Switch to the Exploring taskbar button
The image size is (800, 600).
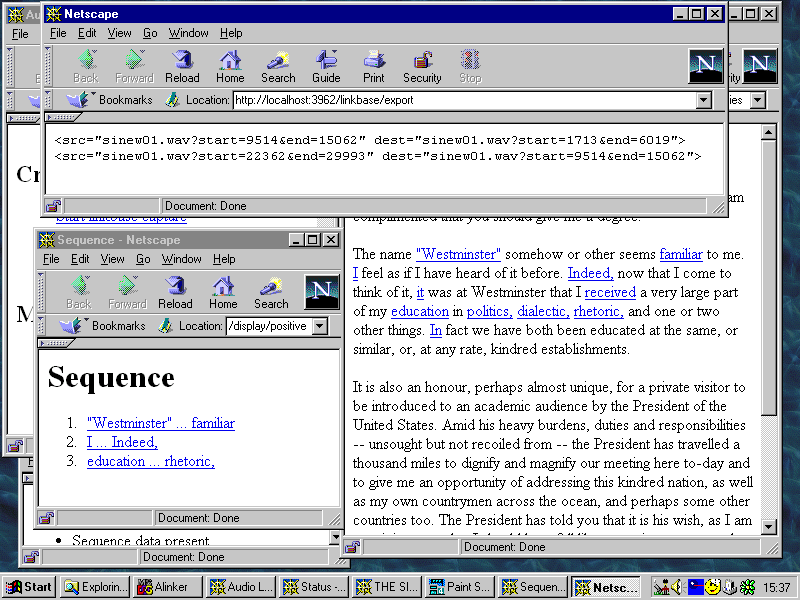[x=95, y=587]
